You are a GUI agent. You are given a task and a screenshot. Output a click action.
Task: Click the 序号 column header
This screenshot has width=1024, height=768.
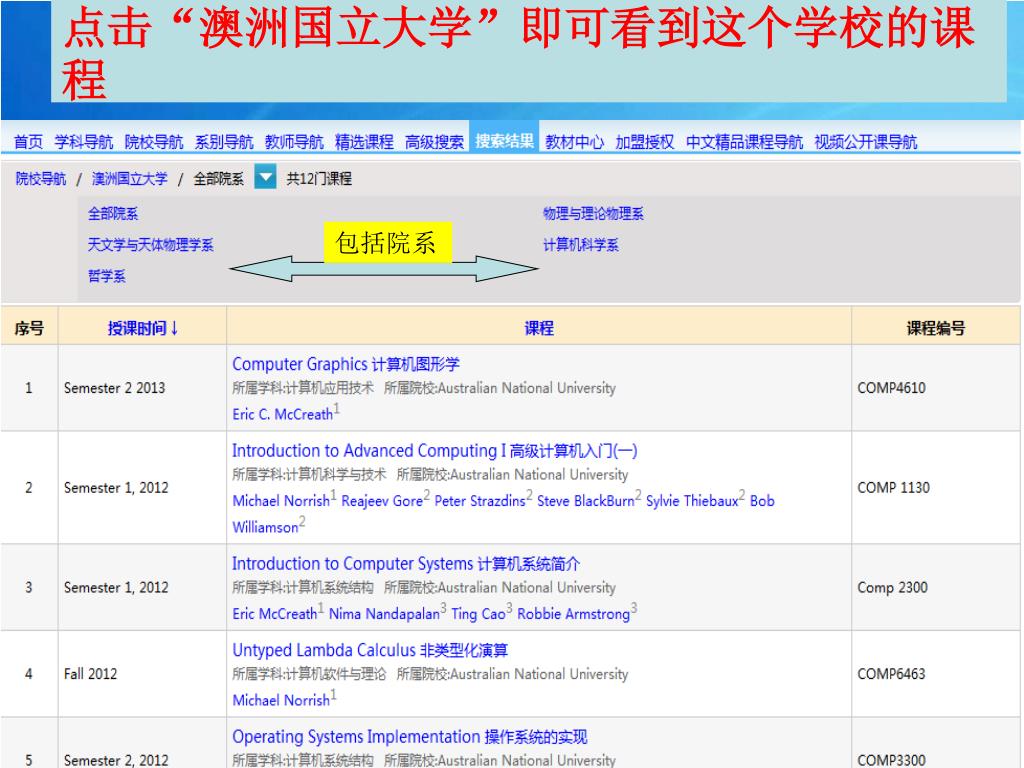click(29, 328)
